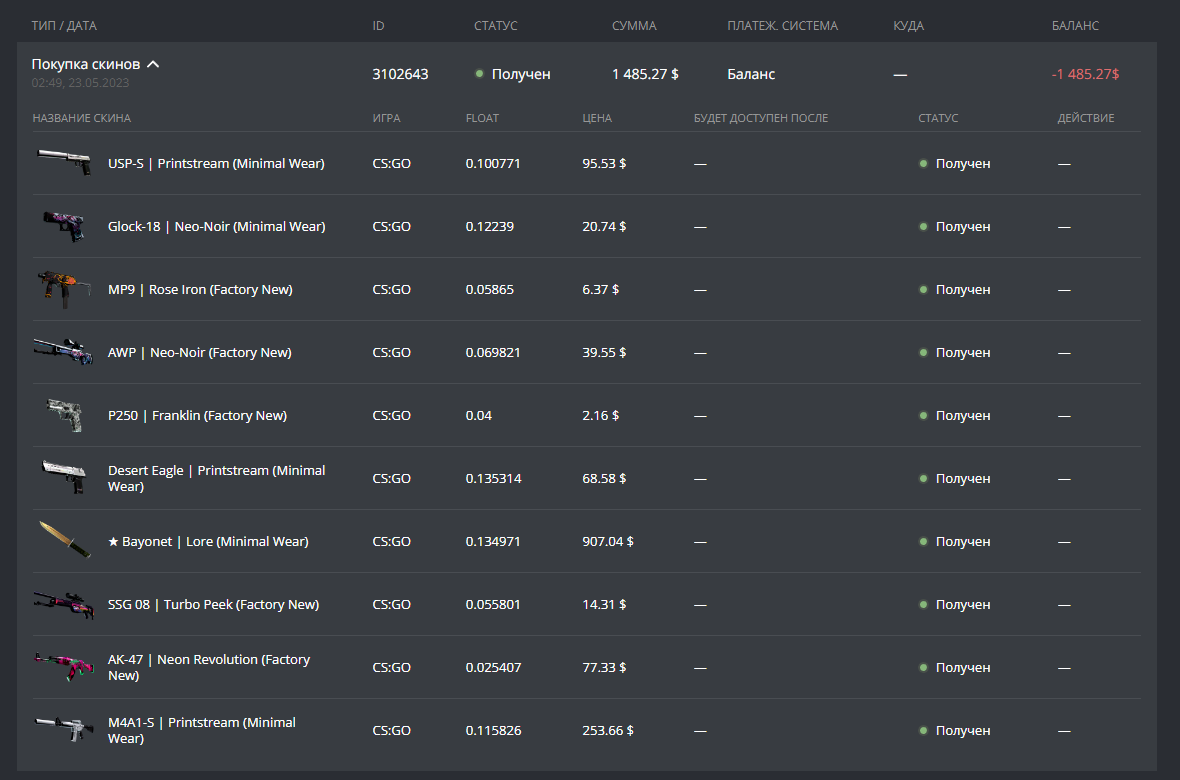
Task: Click the M4A1-S | Printstream name
Action: pyautogui.click(x=202, y=730)
